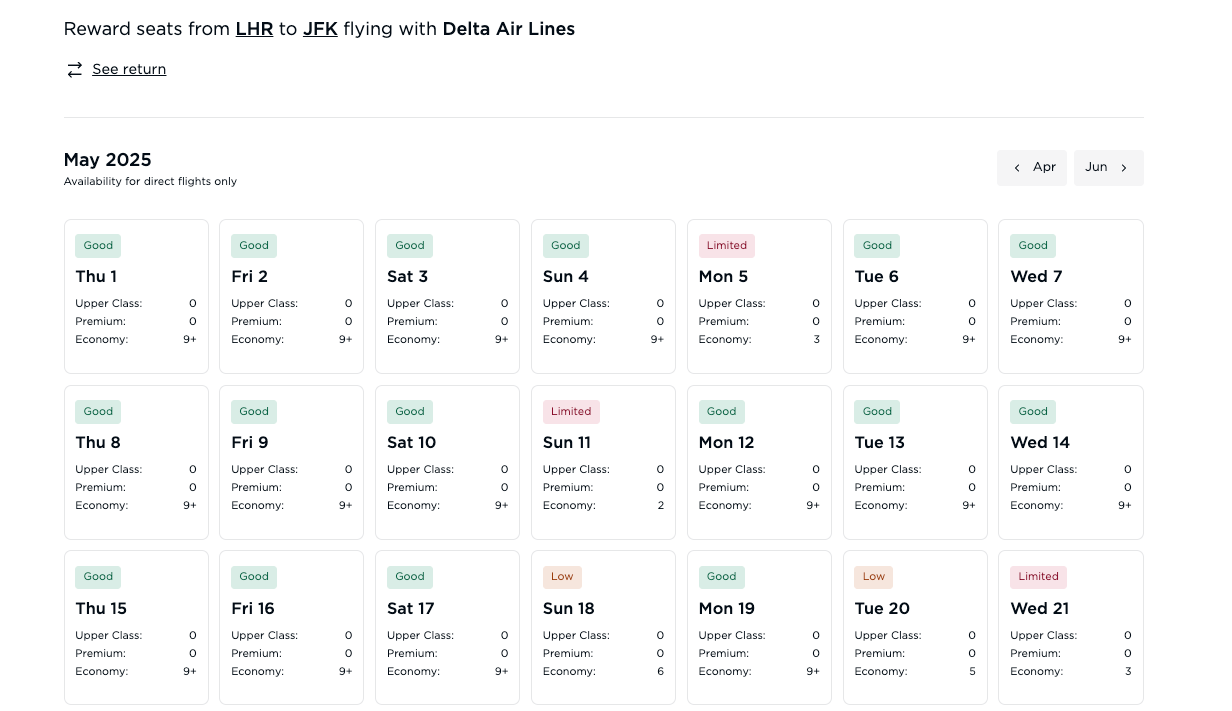This screenshot has height=711, width=1232.
Task: Select the Thu 1 date card
Action: coord(136,296)
